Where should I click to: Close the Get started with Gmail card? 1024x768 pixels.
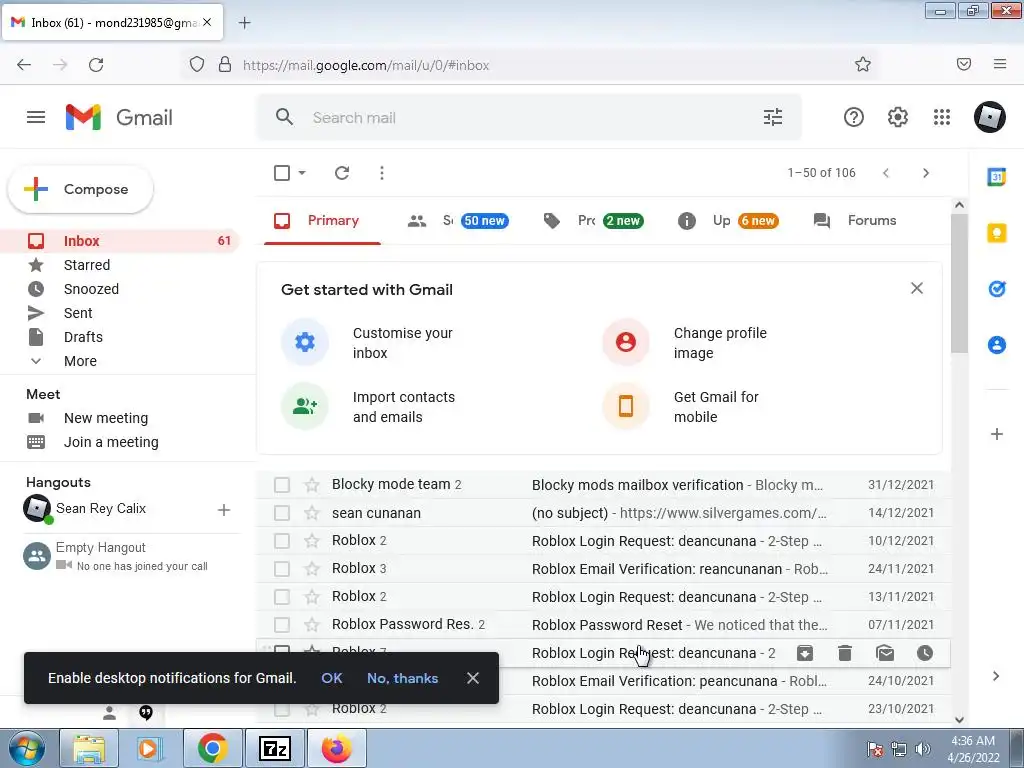(x=917, y=288)
